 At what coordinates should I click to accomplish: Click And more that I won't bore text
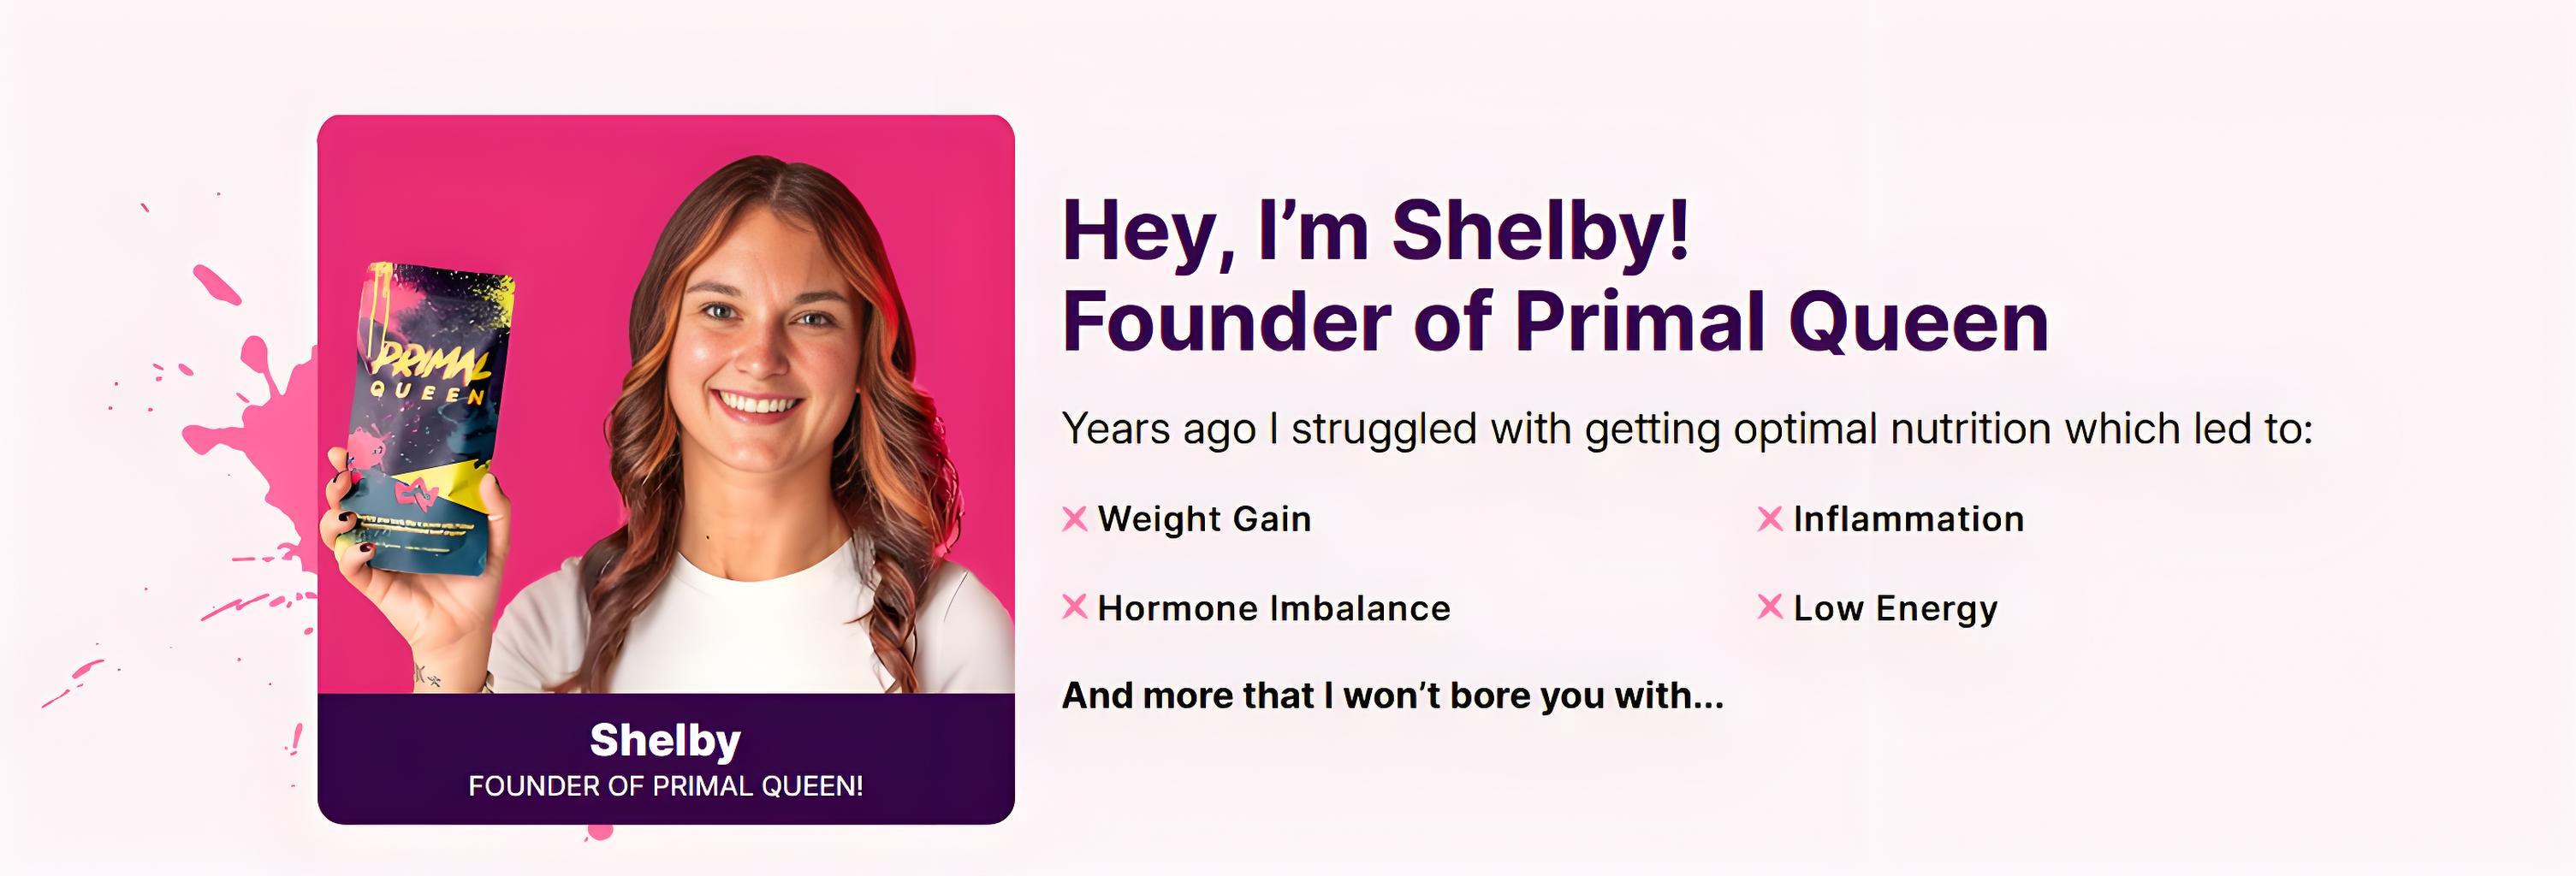[x=1392, y=695]
